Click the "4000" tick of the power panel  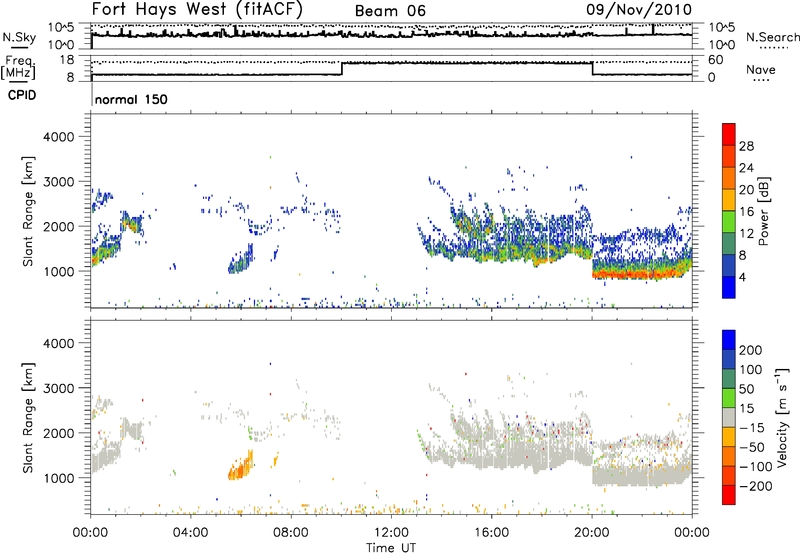59,137
